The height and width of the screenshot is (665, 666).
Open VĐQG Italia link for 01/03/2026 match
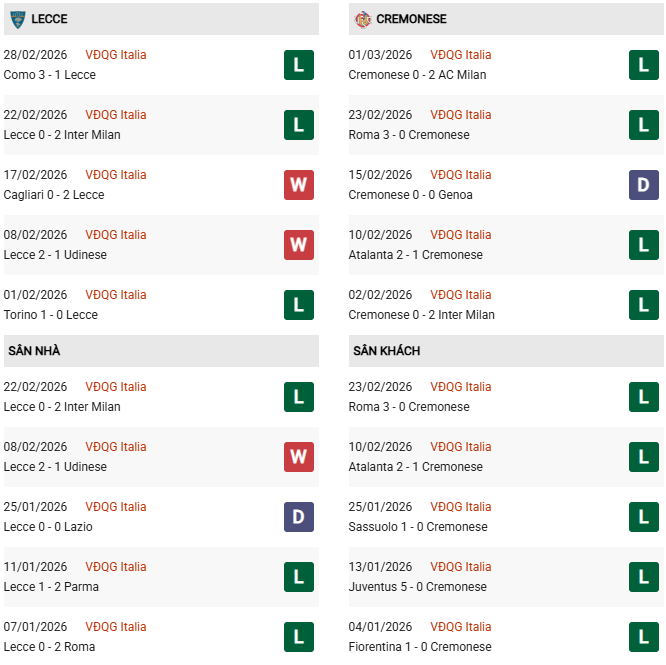tap(460, 55)
